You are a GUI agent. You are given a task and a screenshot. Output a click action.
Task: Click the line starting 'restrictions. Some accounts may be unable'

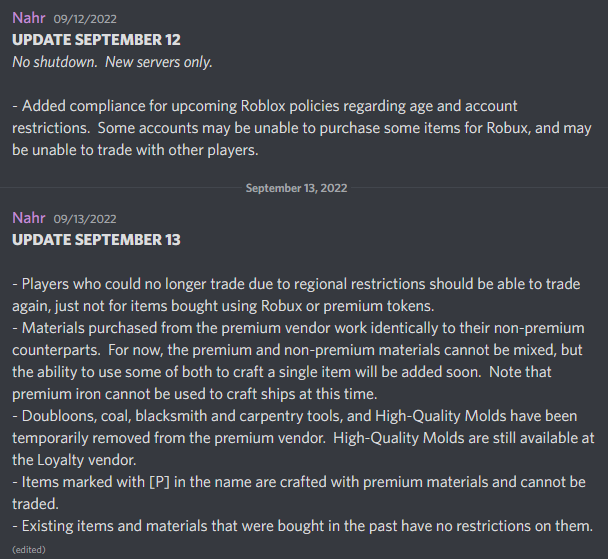[x=302, y=128]
